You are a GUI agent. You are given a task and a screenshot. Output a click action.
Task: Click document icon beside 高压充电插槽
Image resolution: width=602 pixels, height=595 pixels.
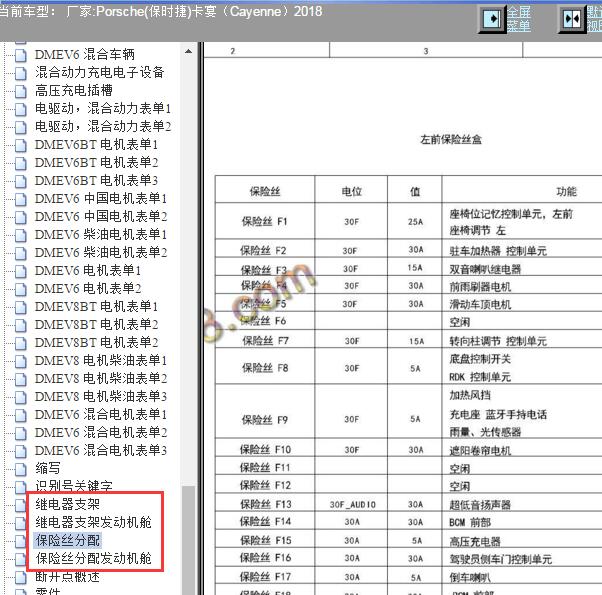tap(21, 91)
